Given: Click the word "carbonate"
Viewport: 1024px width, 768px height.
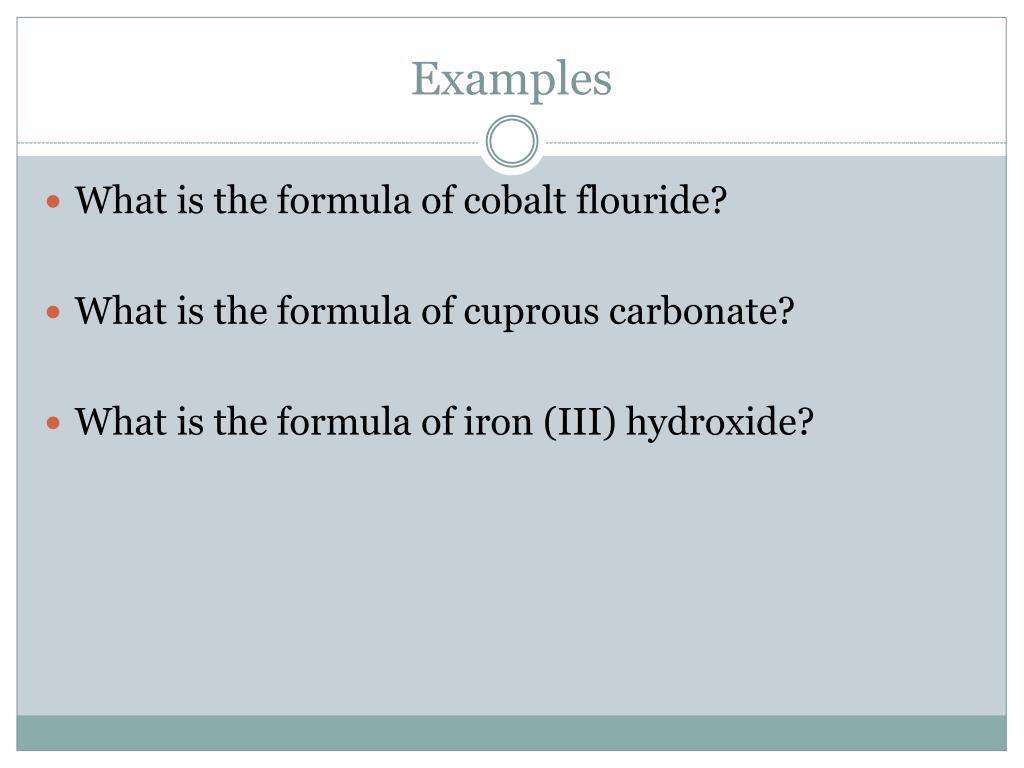Looking at the screenshot, I should point(694,311).
